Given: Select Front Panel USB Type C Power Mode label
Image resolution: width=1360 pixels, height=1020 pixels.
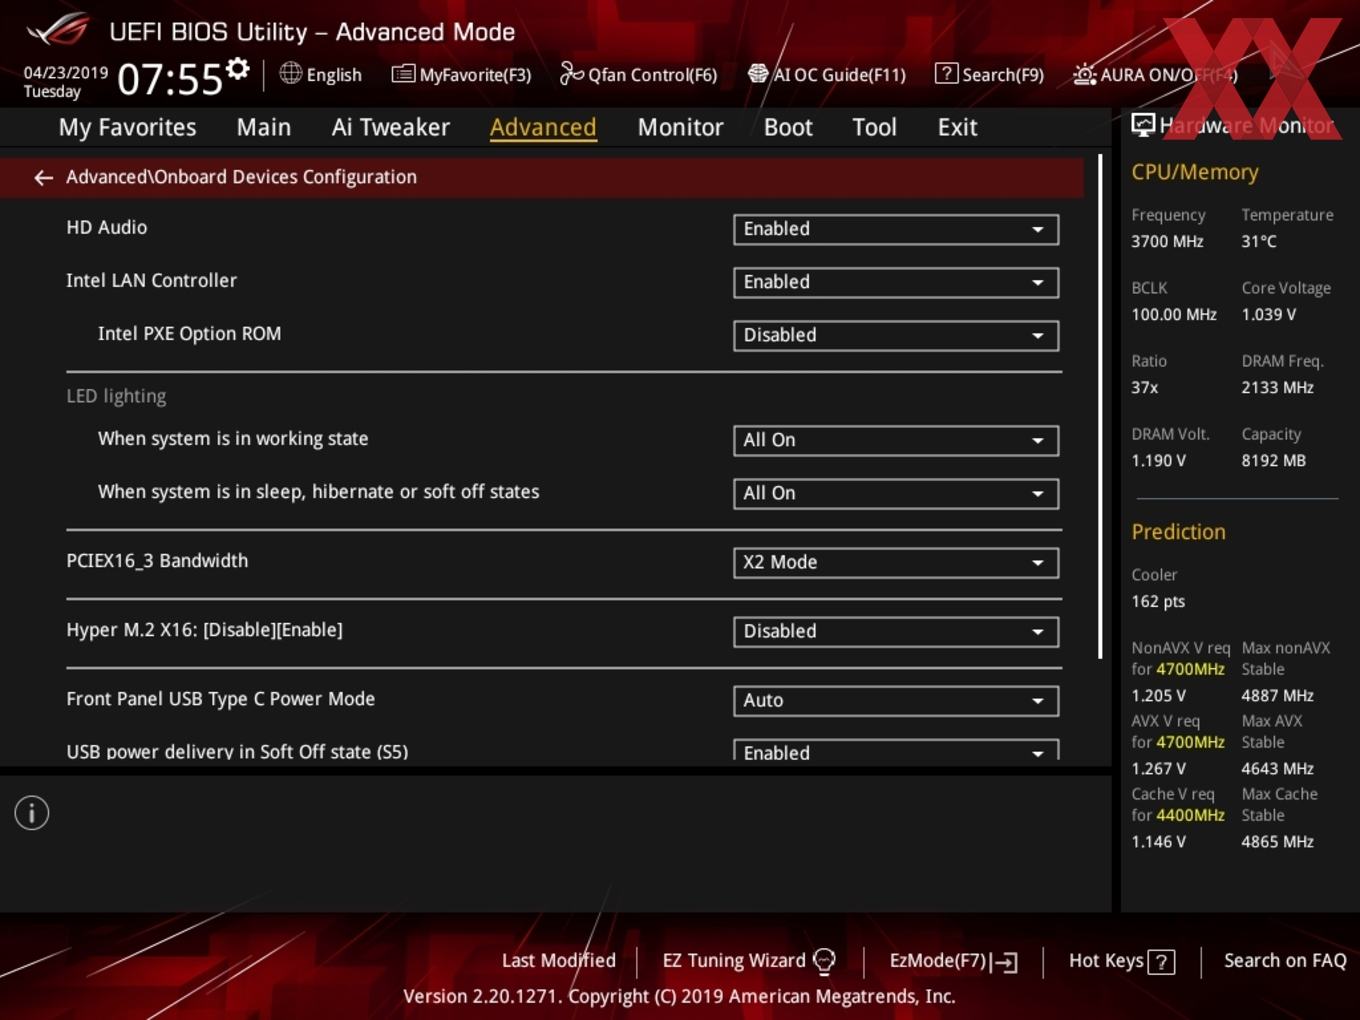Looking at the screenshot, I should click(x=220, y=698).
